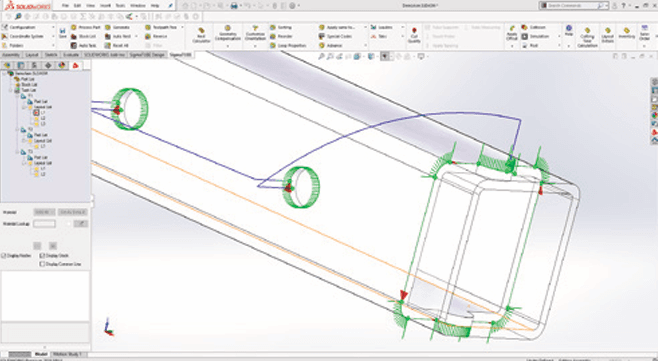Switch to the Sketch tab
The height and width of the screenshot is (361, 658).
[51, 55]
